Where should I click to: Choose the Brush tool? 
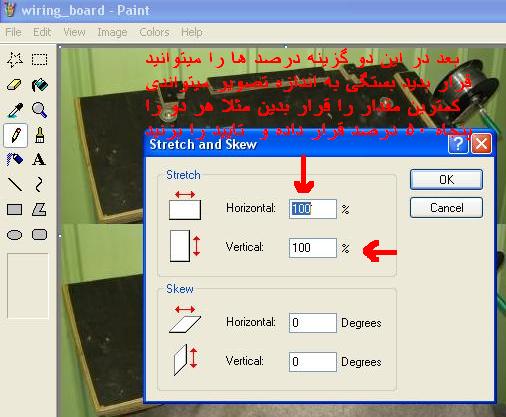tap(39, 135)
